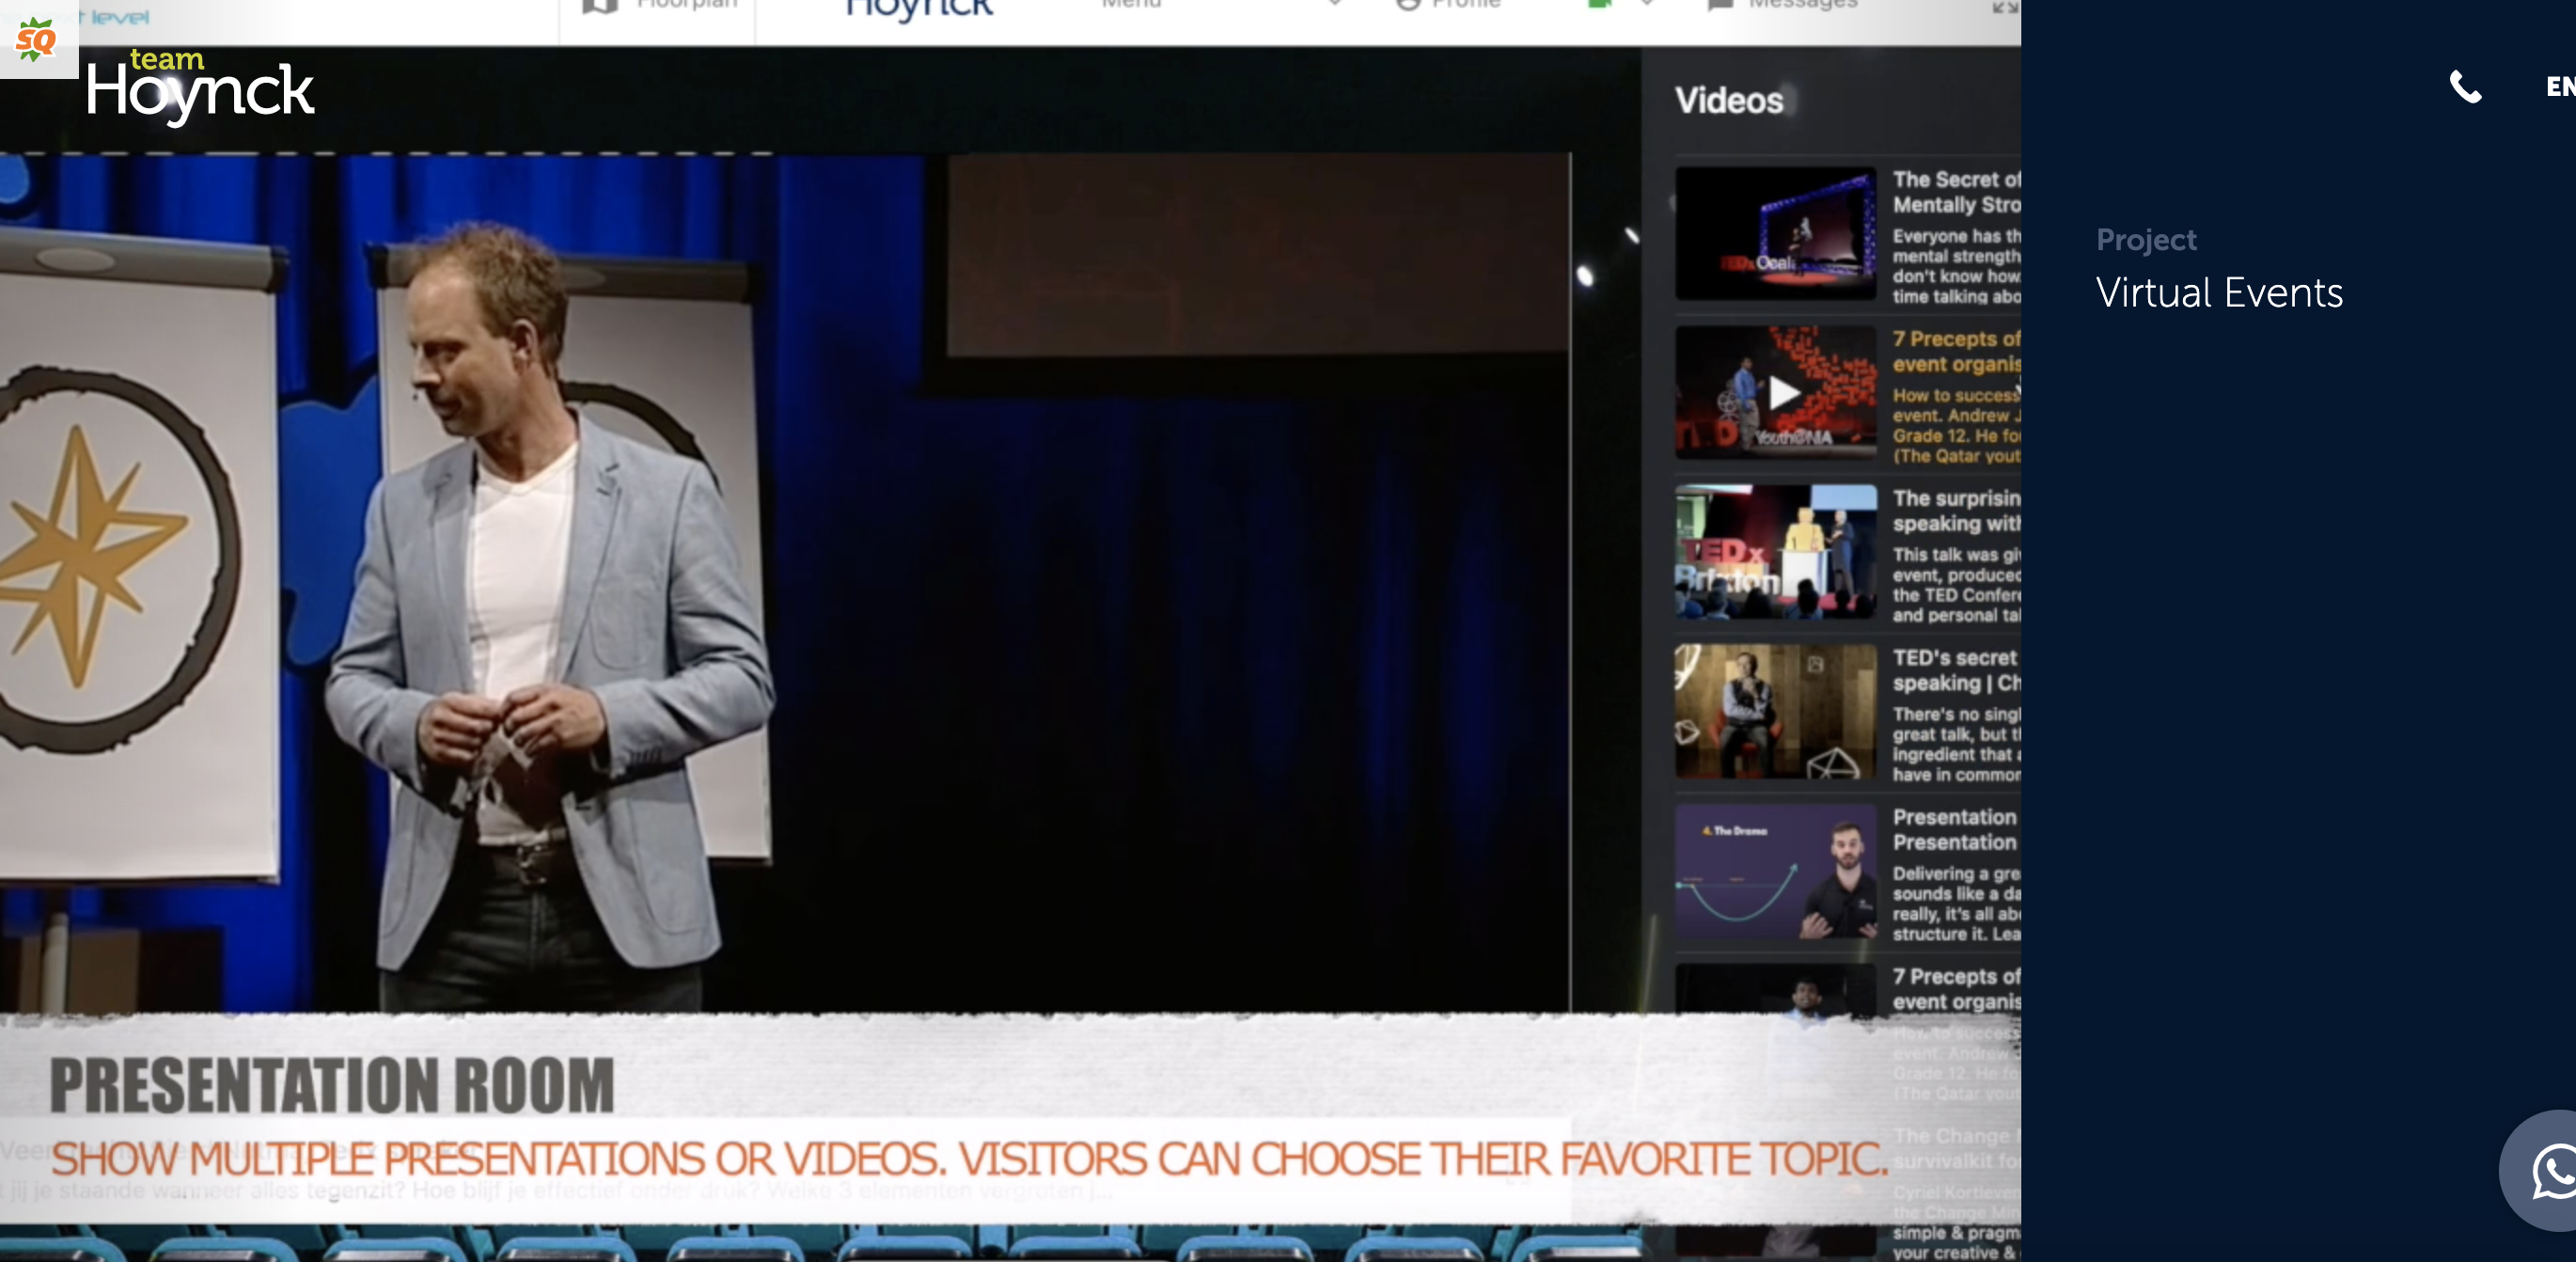
Task: Expand the Menu dropdown chevron
Action: click(1334, 4)
